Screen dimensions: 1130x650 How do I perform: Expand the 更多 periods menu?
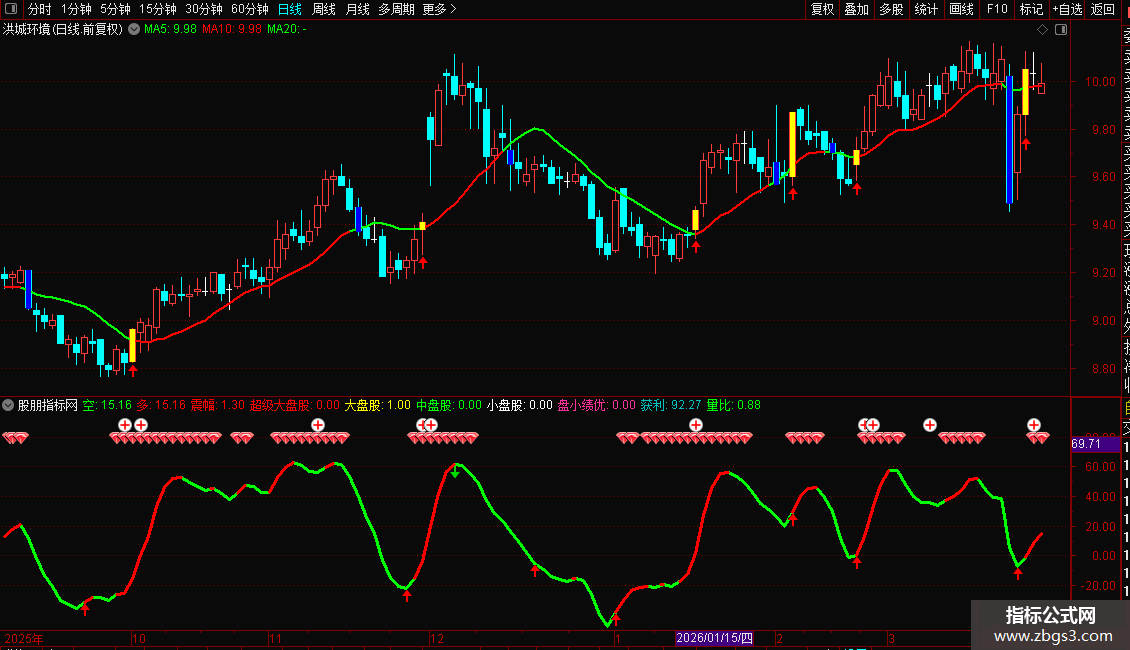coord(440,9)
